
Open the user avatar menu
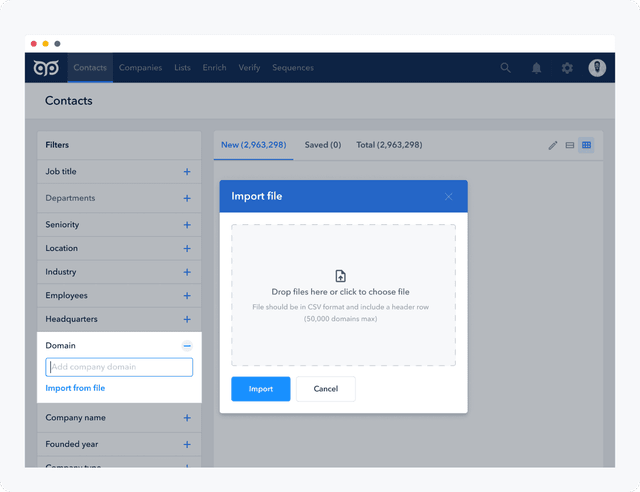[597, 68]
